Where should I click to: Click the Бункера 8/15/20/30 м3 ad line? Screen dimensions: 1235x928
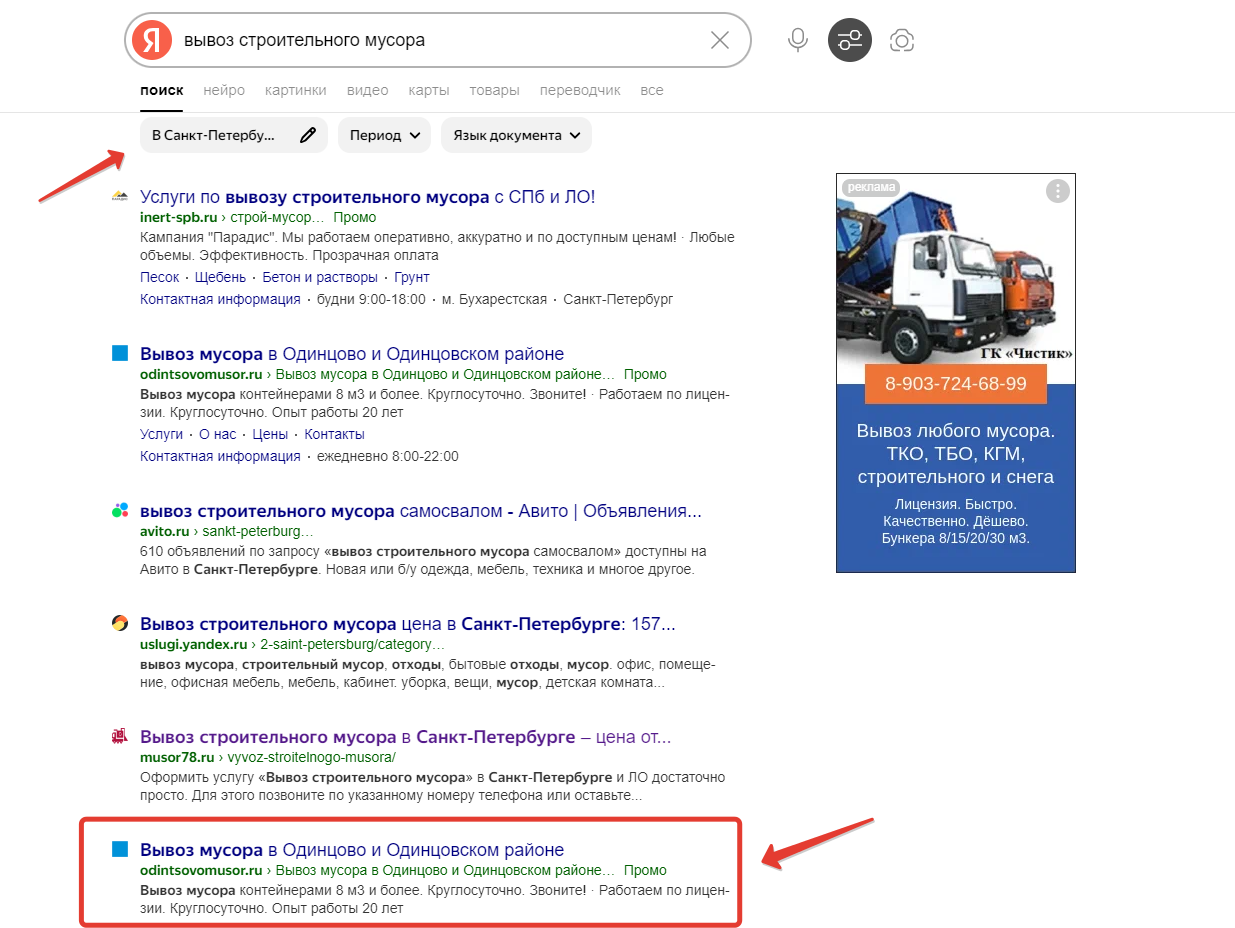(x=955, y=538)
